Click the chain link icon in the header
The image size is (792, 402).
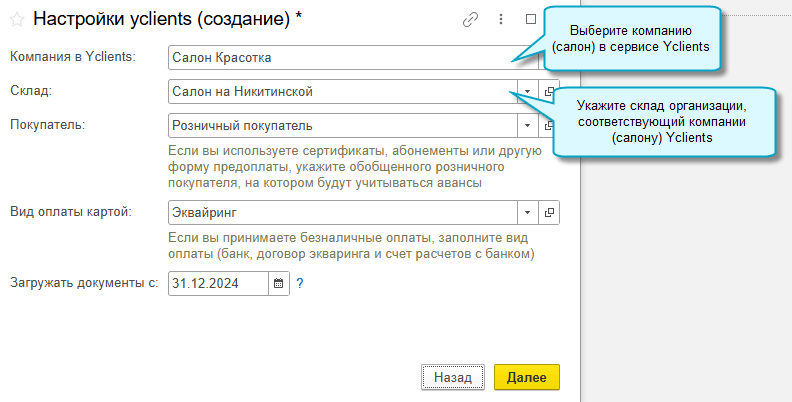pyautogui.click(x=470, y=19)
